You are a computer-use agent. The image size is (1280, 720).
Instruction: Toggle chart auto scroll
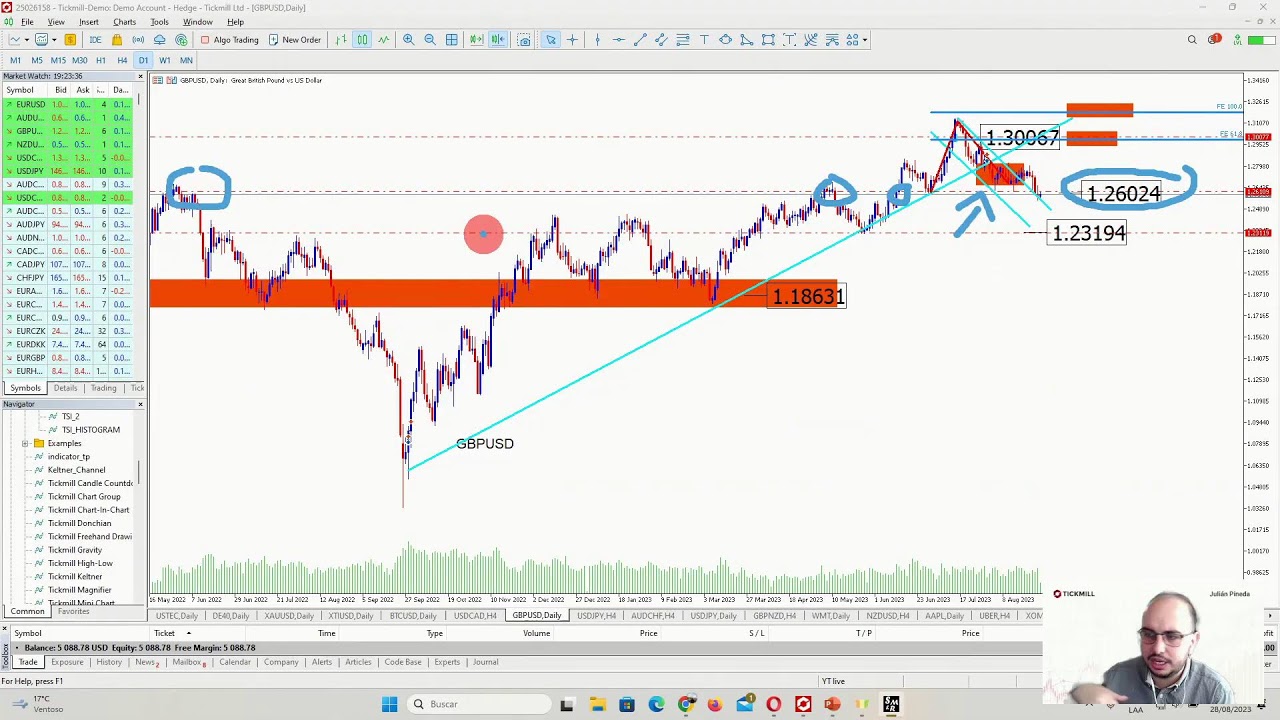click(476, 40)
